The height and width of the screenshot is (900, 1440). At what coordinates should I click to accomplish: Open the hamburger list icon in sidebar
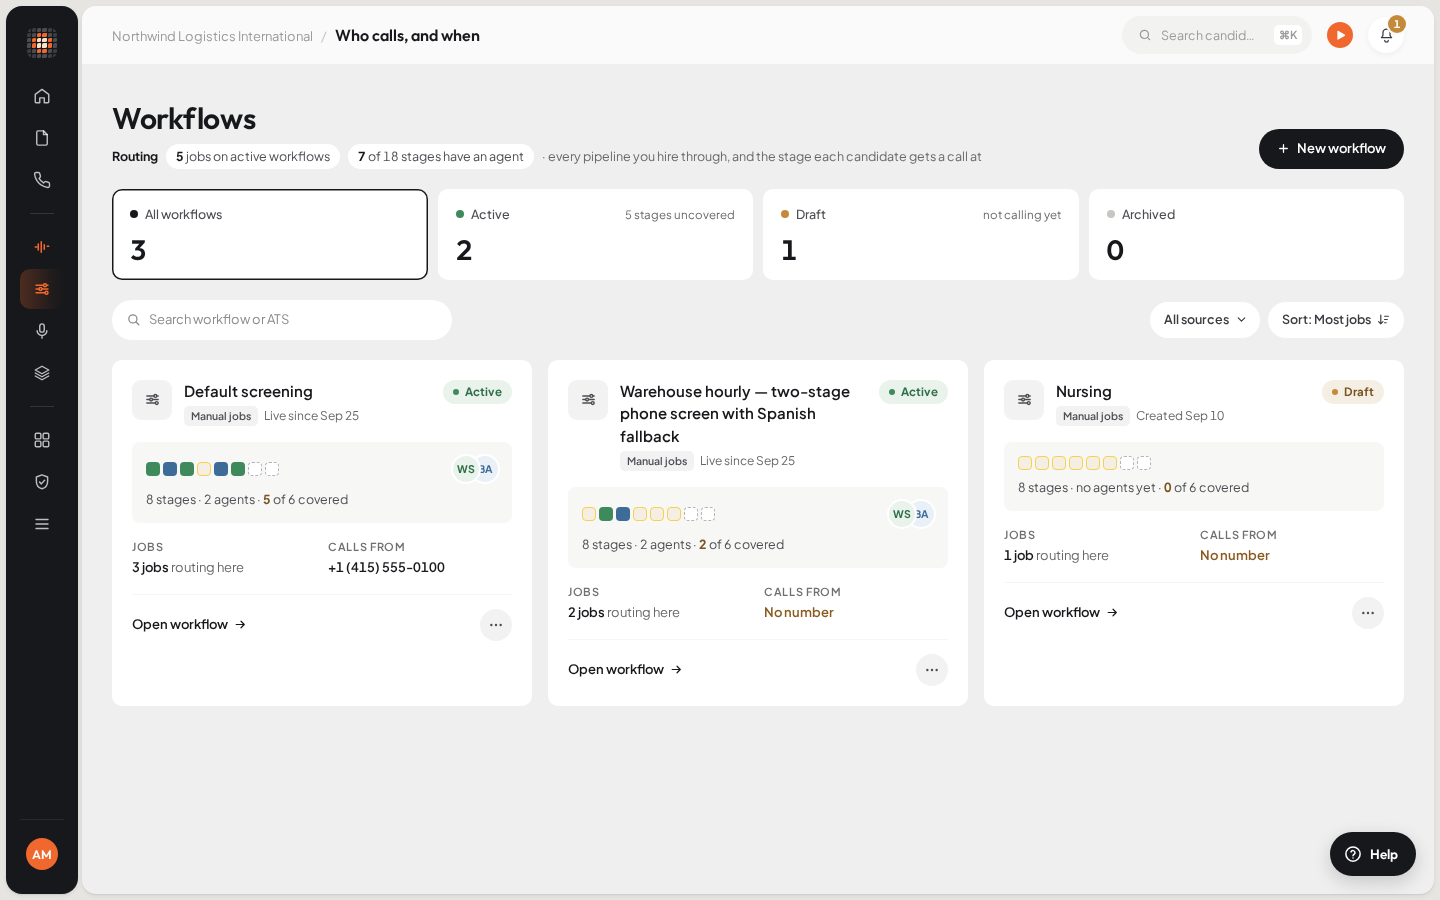pyautogui.click(x=42, y=524)
